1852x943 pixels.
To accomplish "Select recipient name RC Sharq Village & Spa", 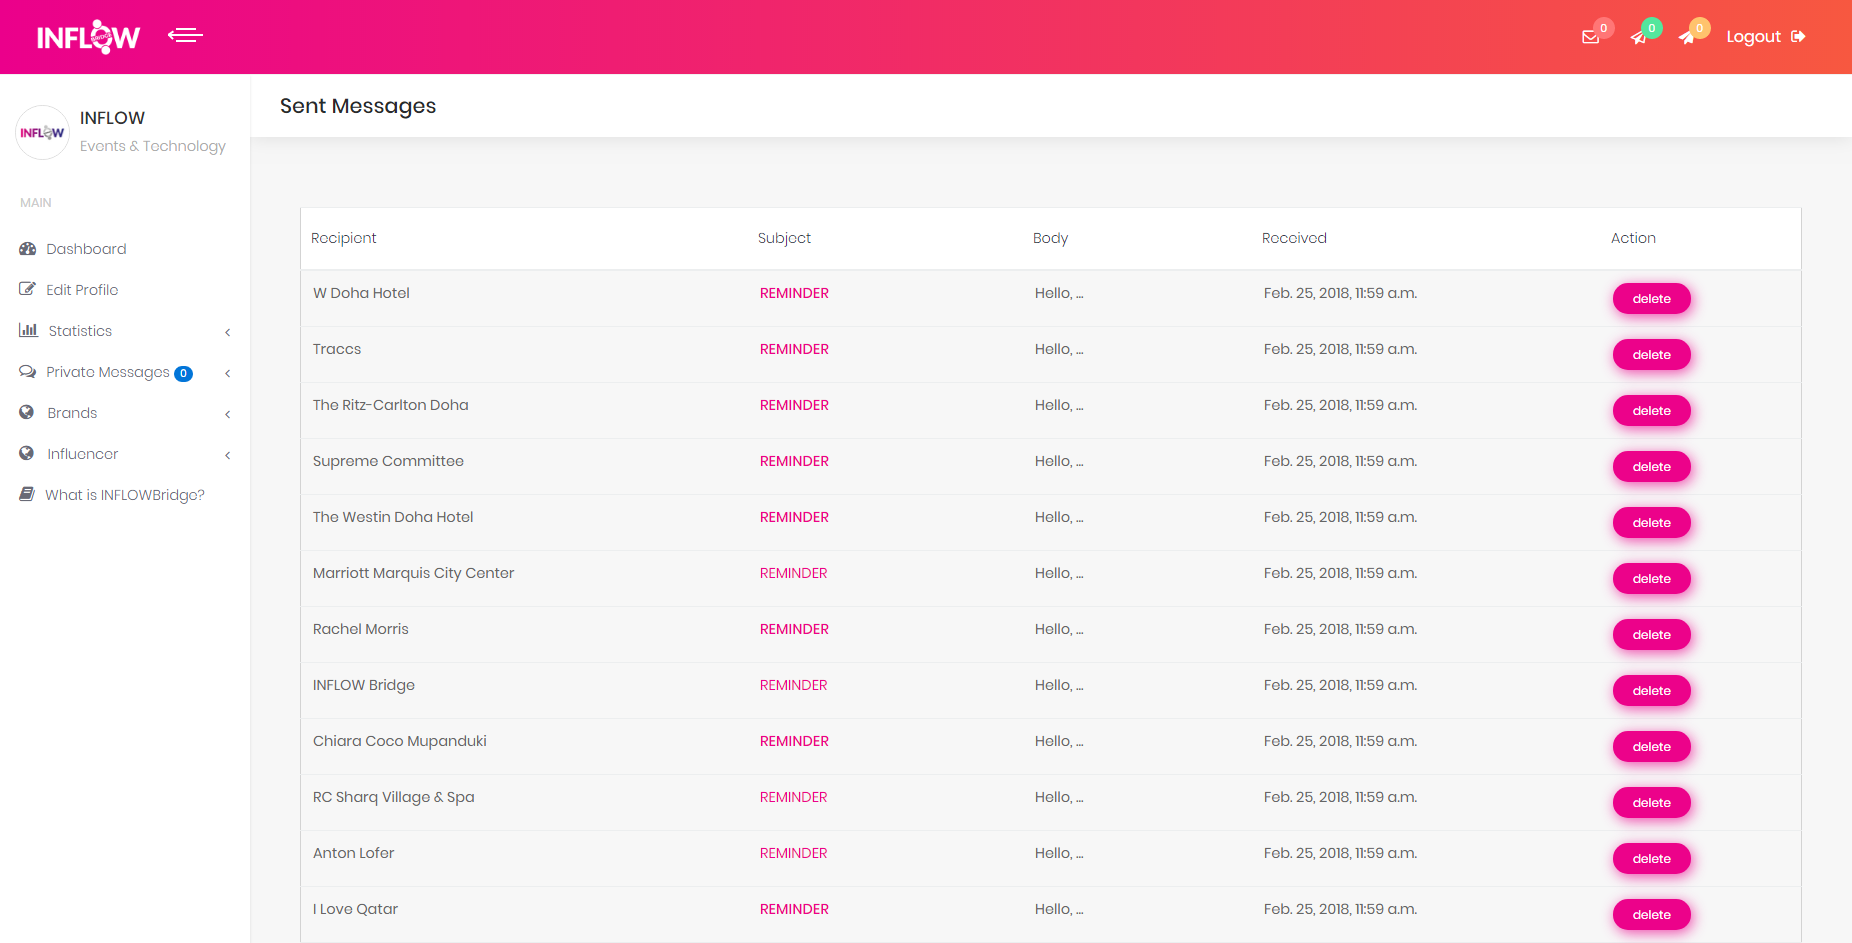I will 394,797.
